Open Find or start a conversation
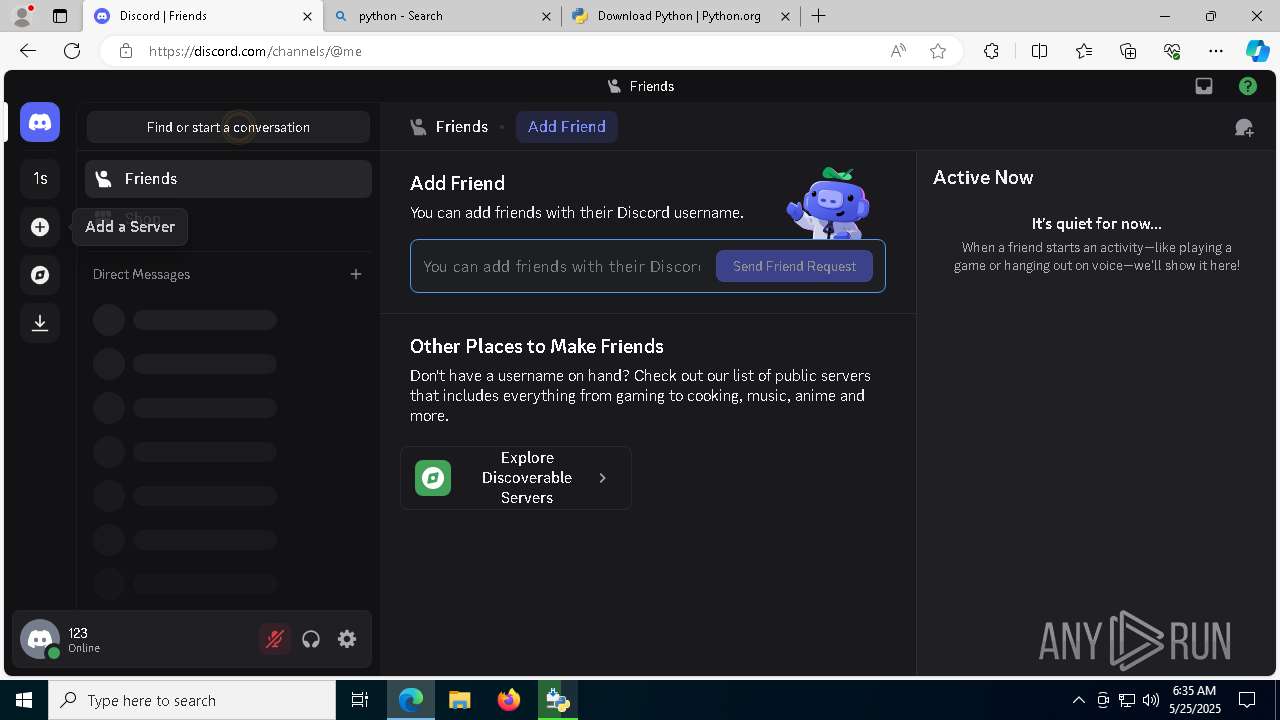This screenshot has width=1280, height=720. (x=228, y=127)
